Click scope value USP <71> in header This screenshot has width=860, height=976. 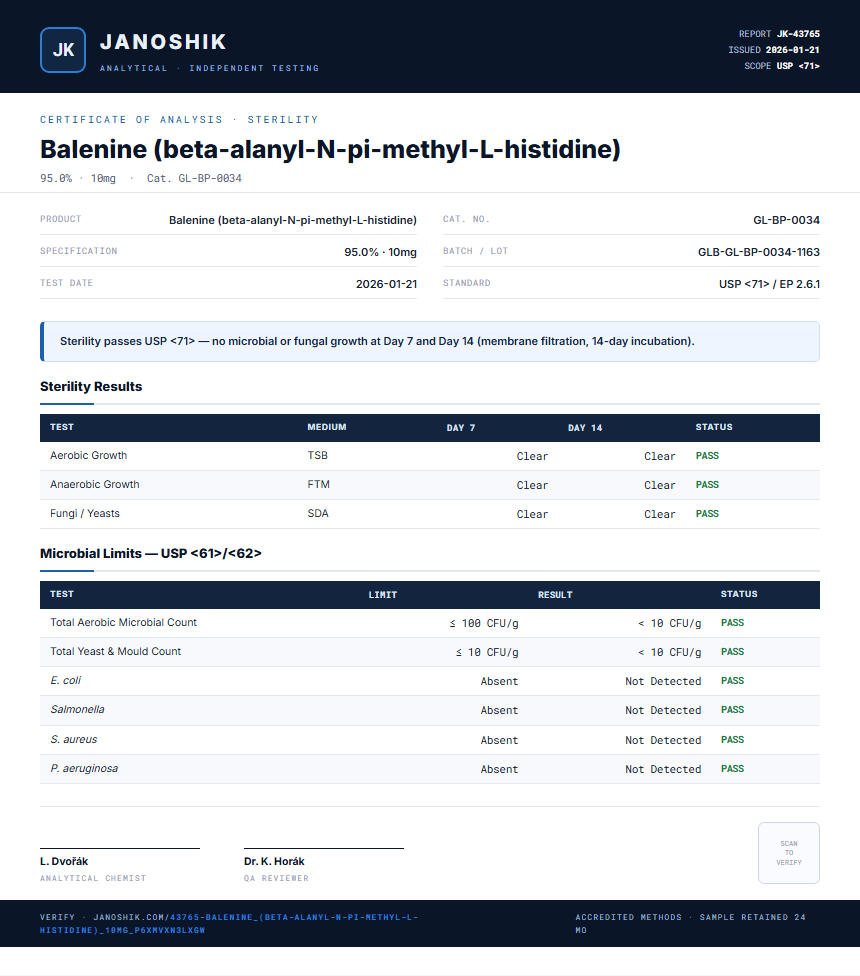[x=798, y=66]
